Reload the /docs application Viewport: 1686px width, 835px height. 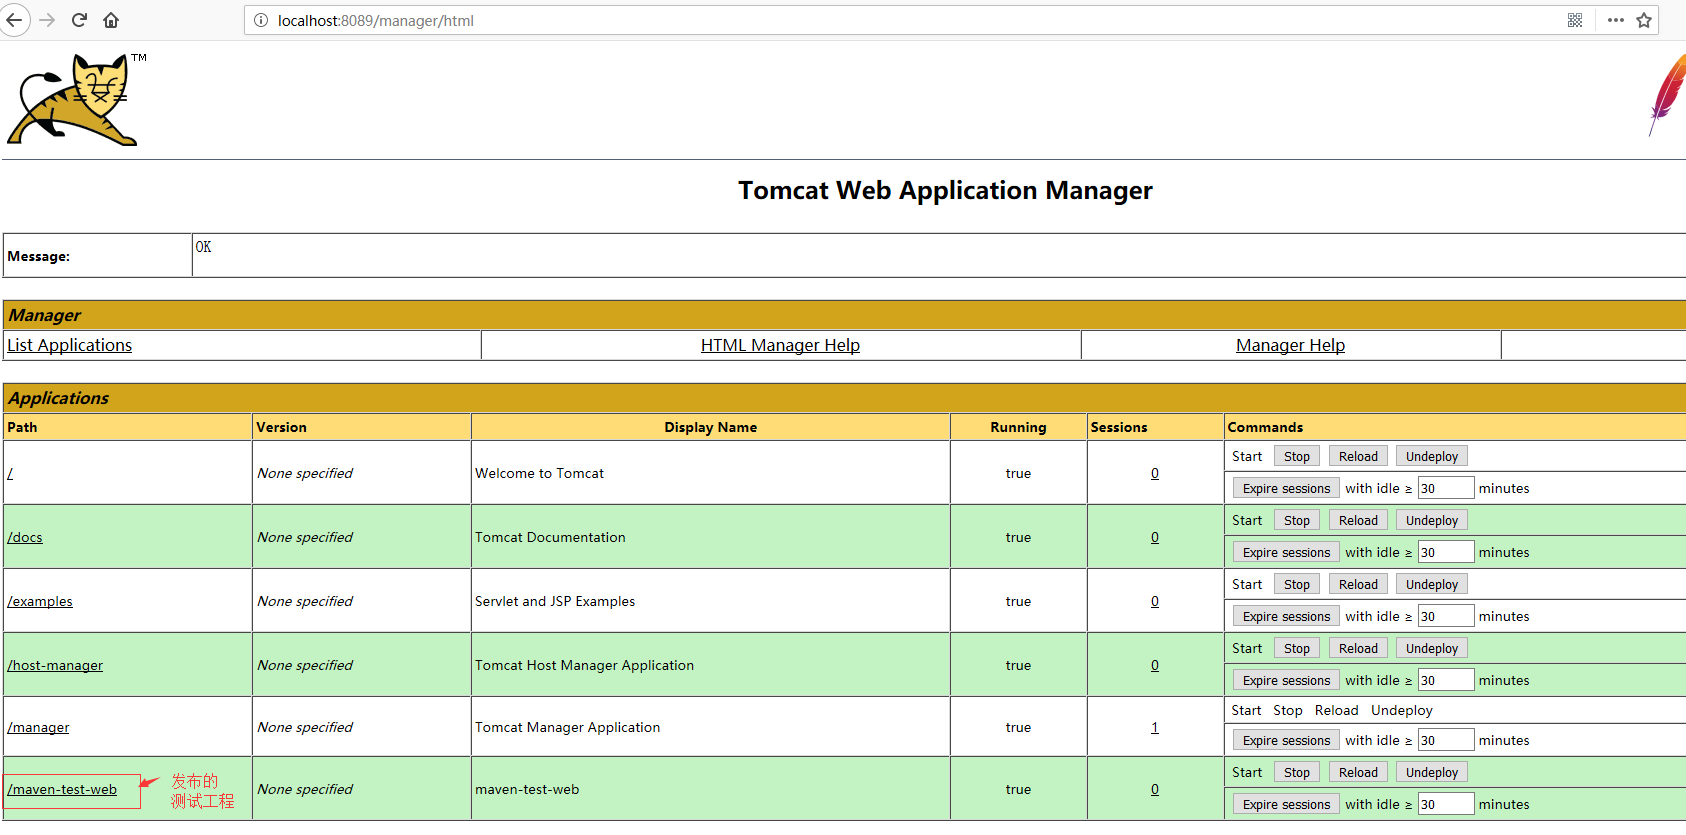coord(1358,520)
